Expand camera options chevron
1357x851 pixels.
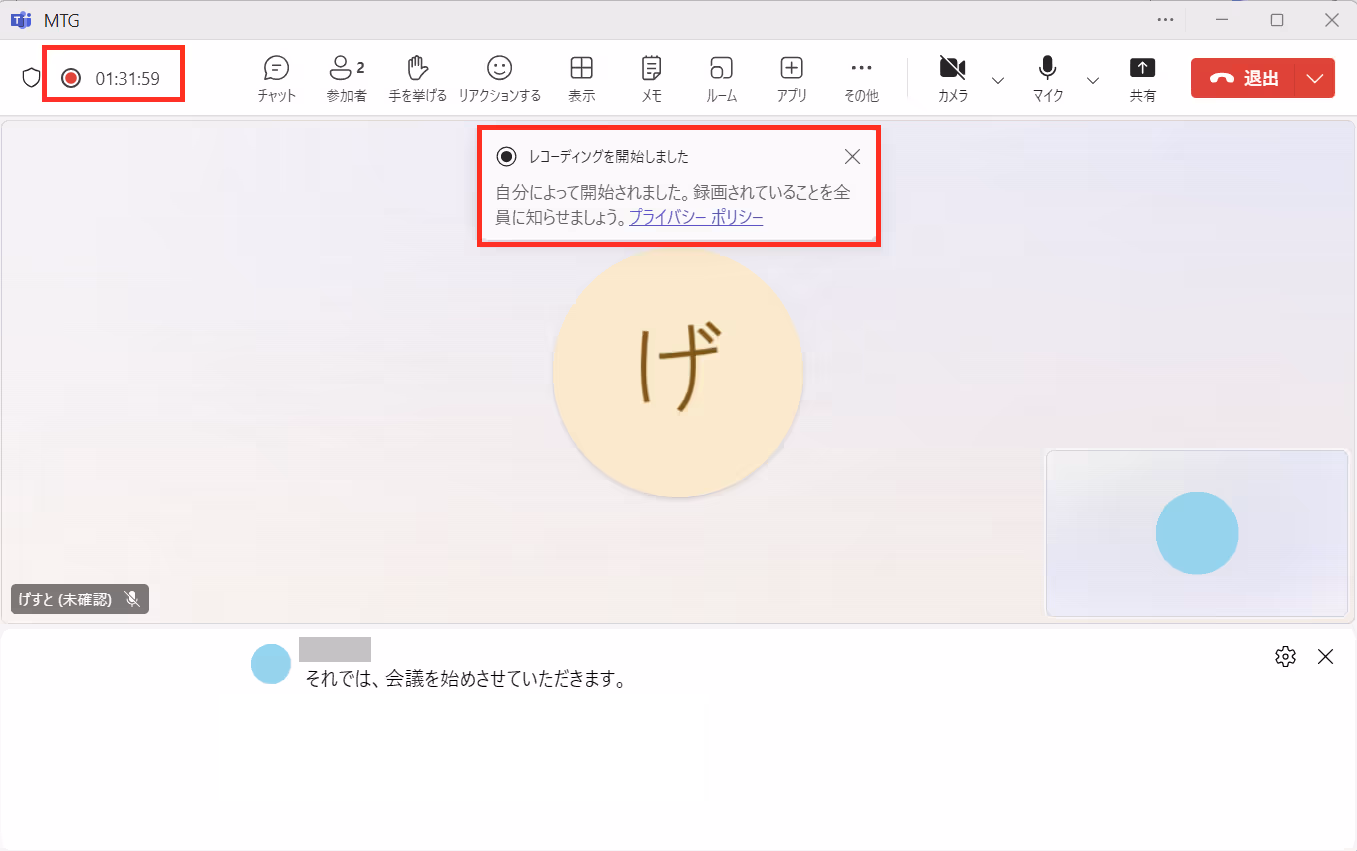pyautogui.click(x=997, y=80)
